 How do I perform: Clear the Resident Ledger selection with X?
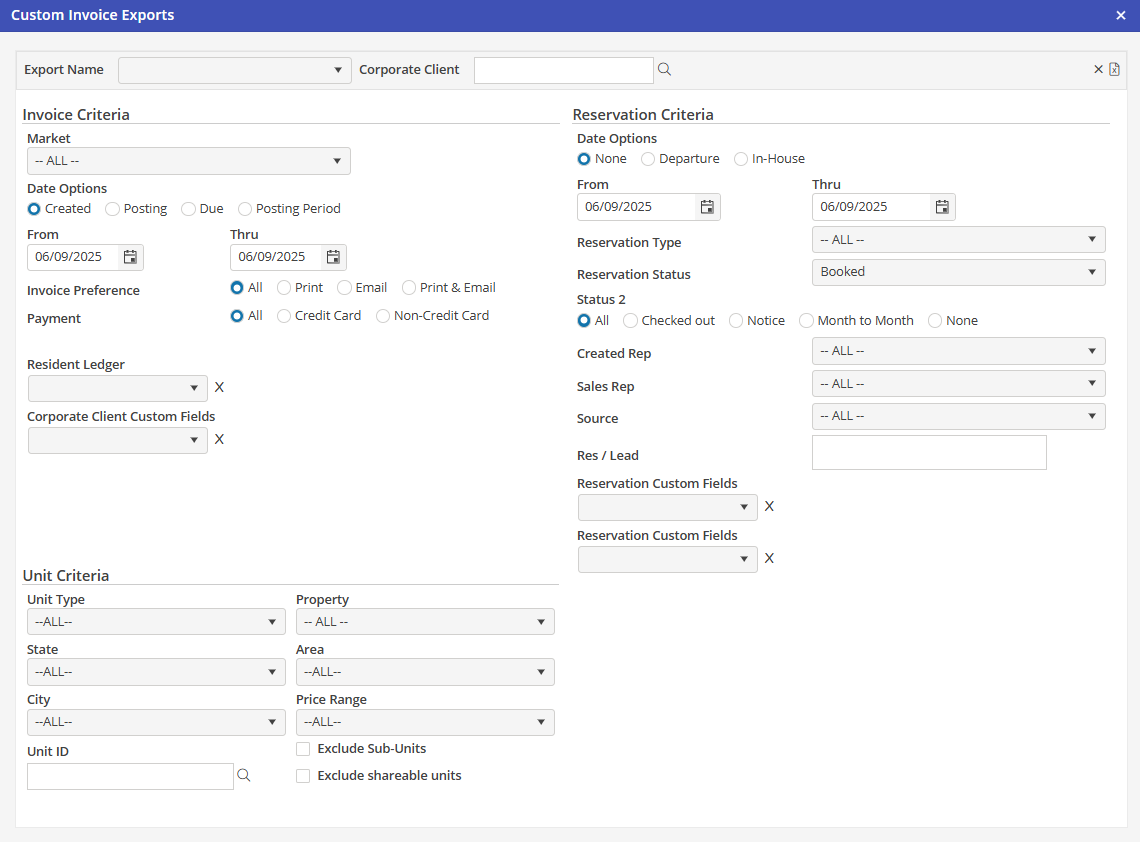(x=220, y=387)
